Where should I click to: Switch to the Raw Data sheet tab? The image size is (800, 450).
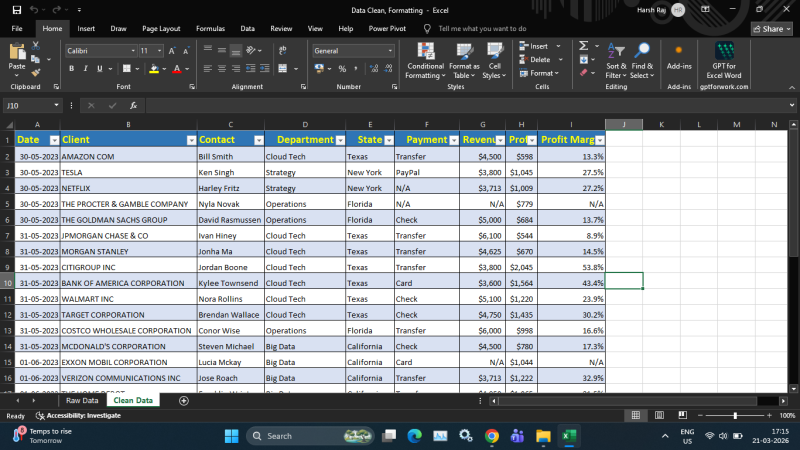click(82, 400)
